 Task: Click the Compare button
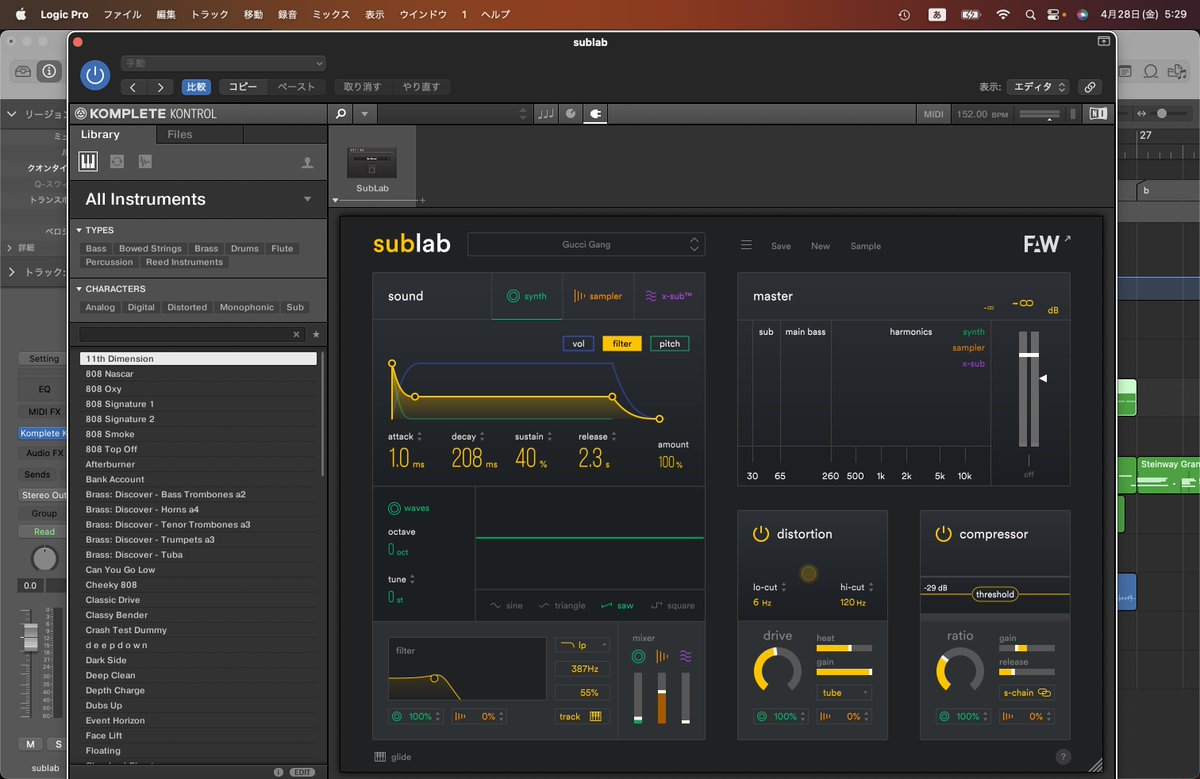click(196, 87)
